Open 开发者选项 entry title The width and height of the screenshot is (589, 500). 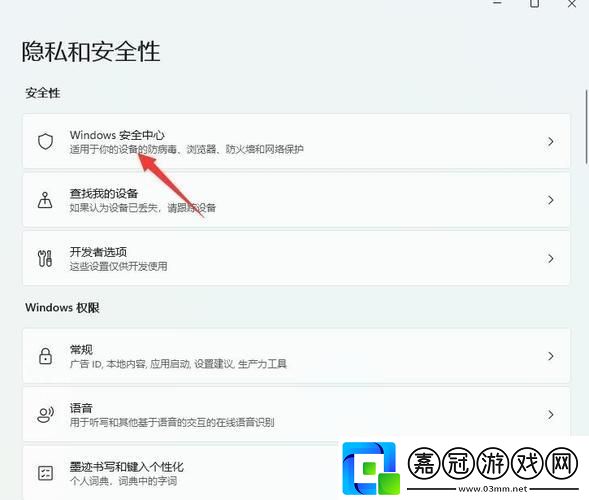click(x=98, y=252)
